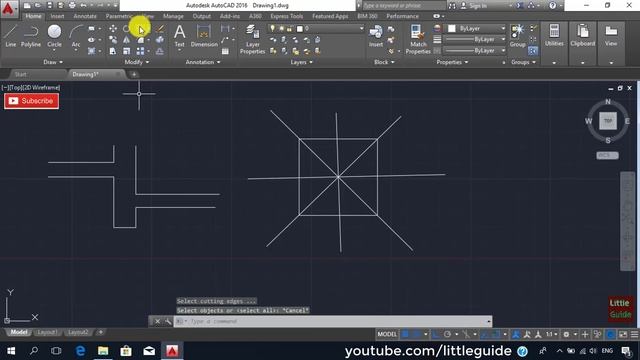Select the Line tool
The image size is (640, 360).
tap(11, 36)
